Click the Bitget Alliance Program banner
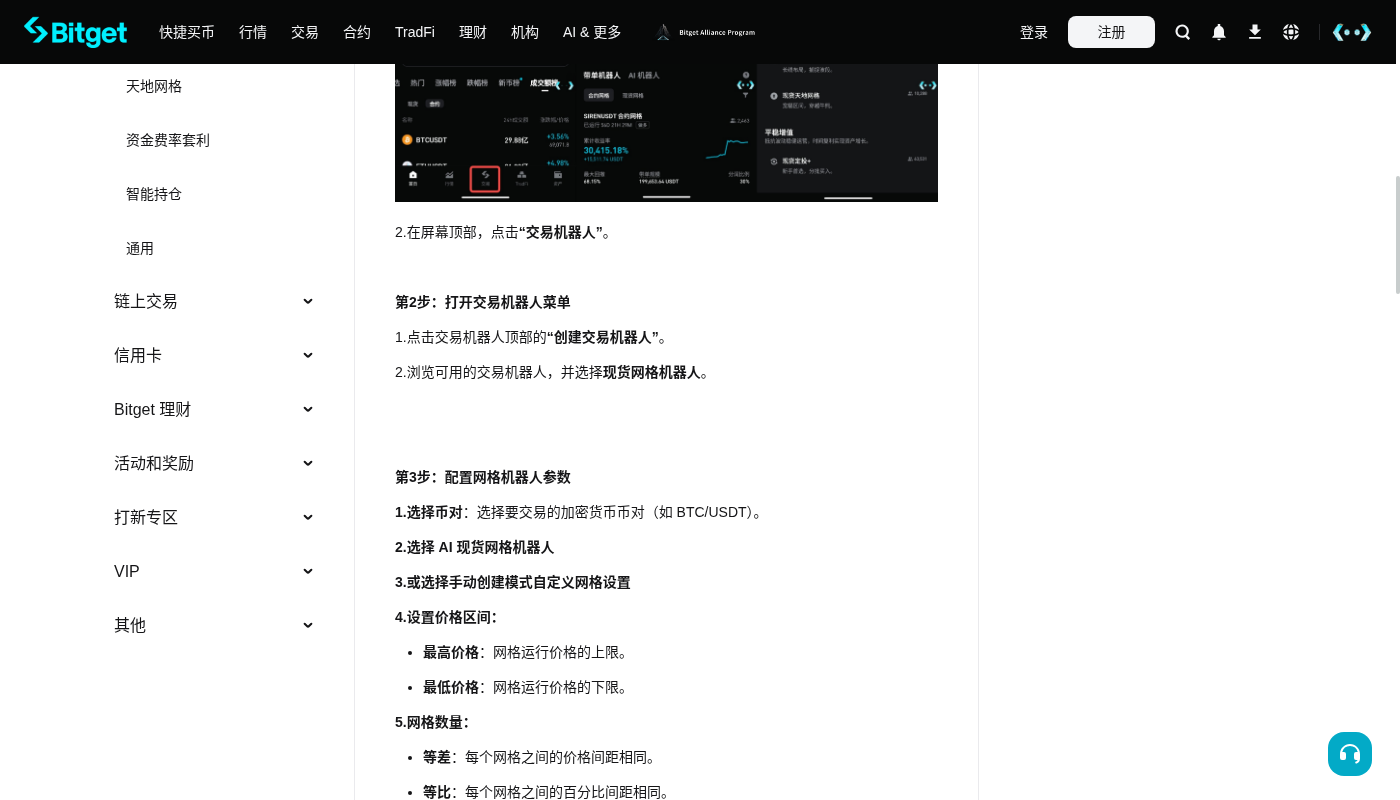Viewport: 1400px width, 800px height. [x=706, y=32]
